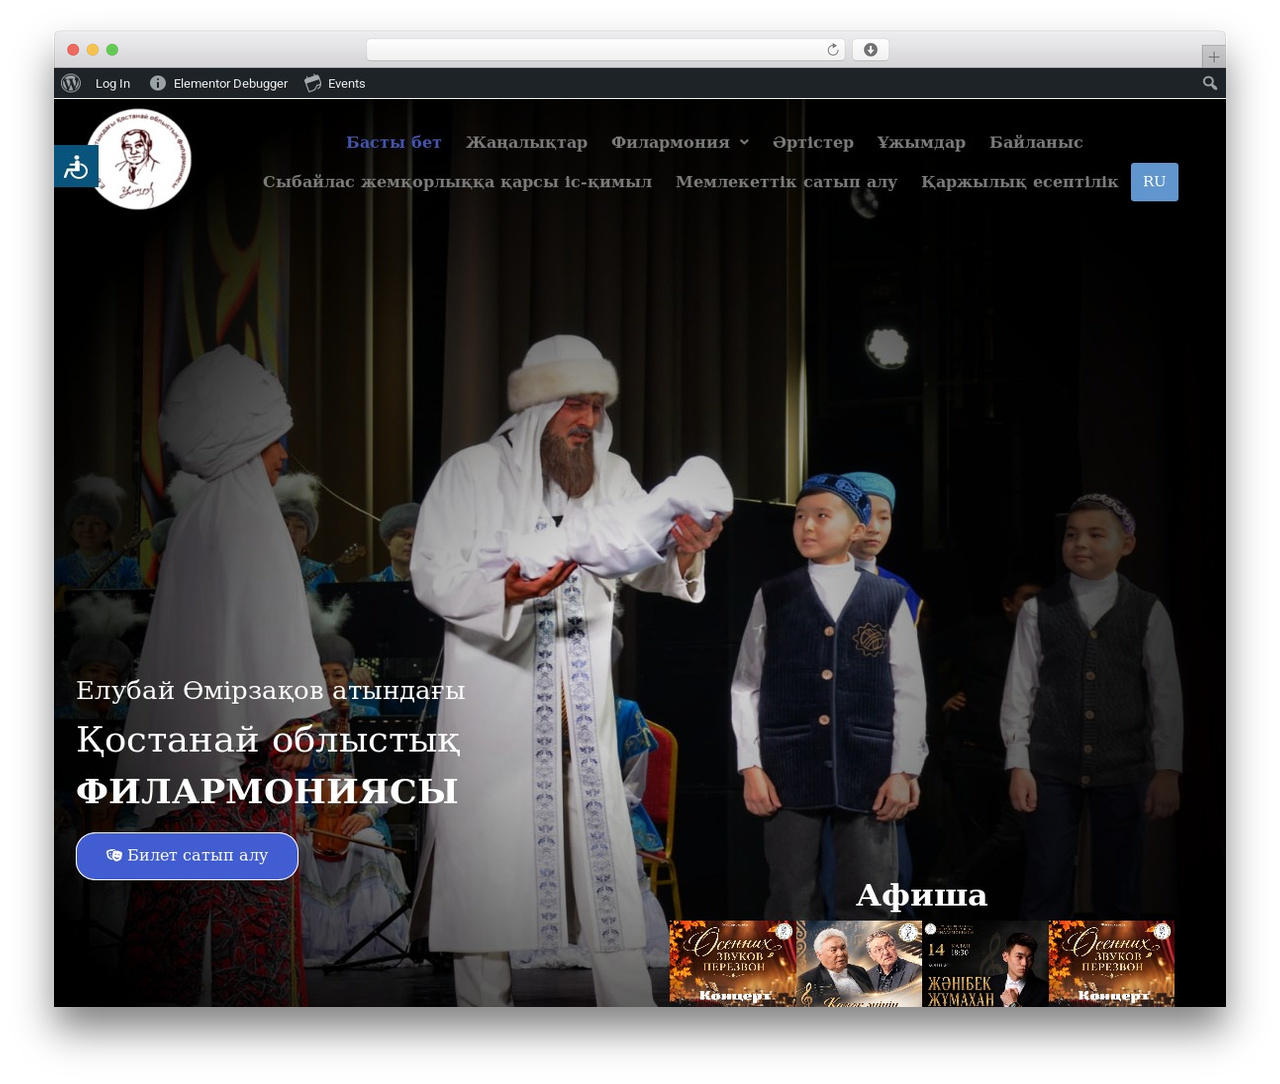Open Қаржылық есептілік page

(1019, 182)
